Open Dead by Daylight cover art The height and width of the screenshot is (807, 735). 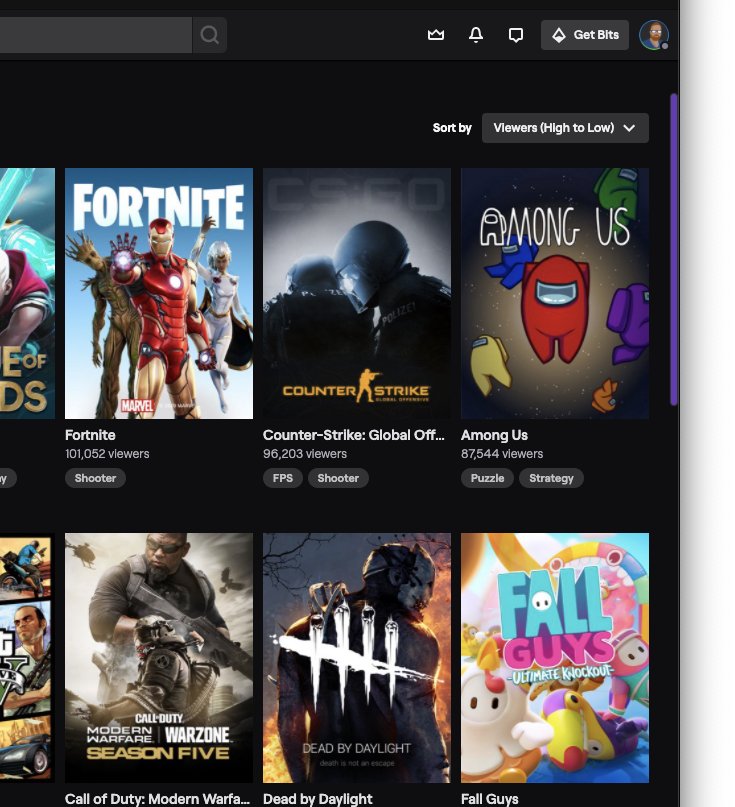click(x=357, y=658)
